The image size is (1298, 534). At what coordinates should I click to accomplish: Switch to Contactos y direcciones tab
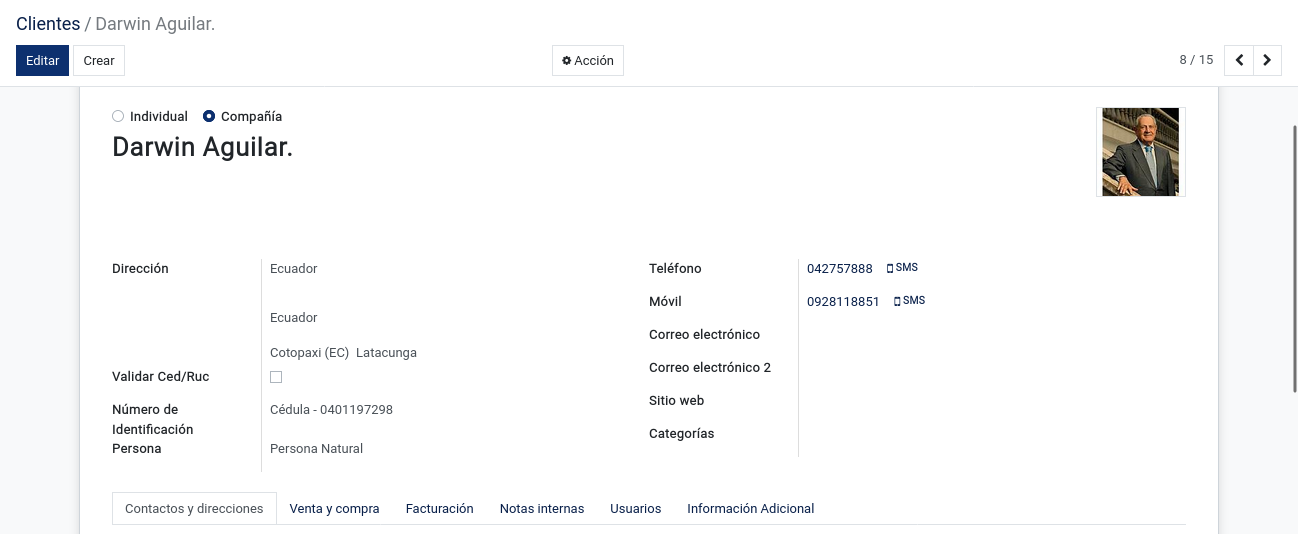coord(194,508)
